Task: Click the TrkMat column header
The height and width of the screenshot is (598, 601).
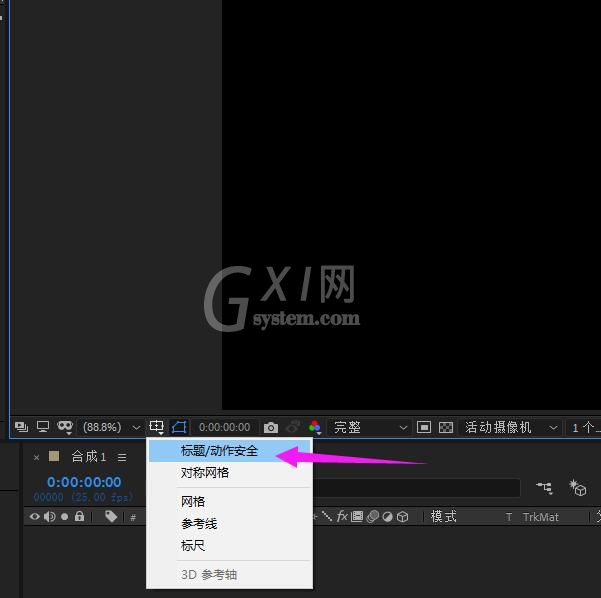Action: (540, 517)
